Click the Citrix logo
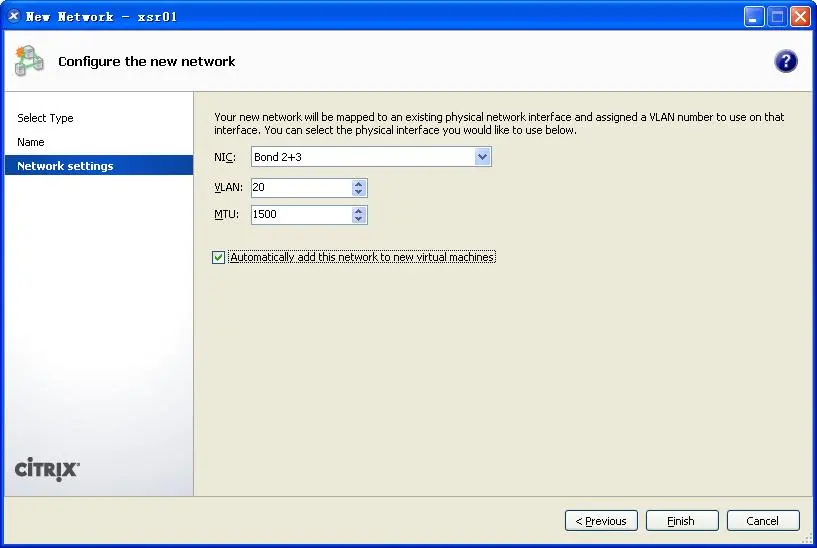 (47, 469)
